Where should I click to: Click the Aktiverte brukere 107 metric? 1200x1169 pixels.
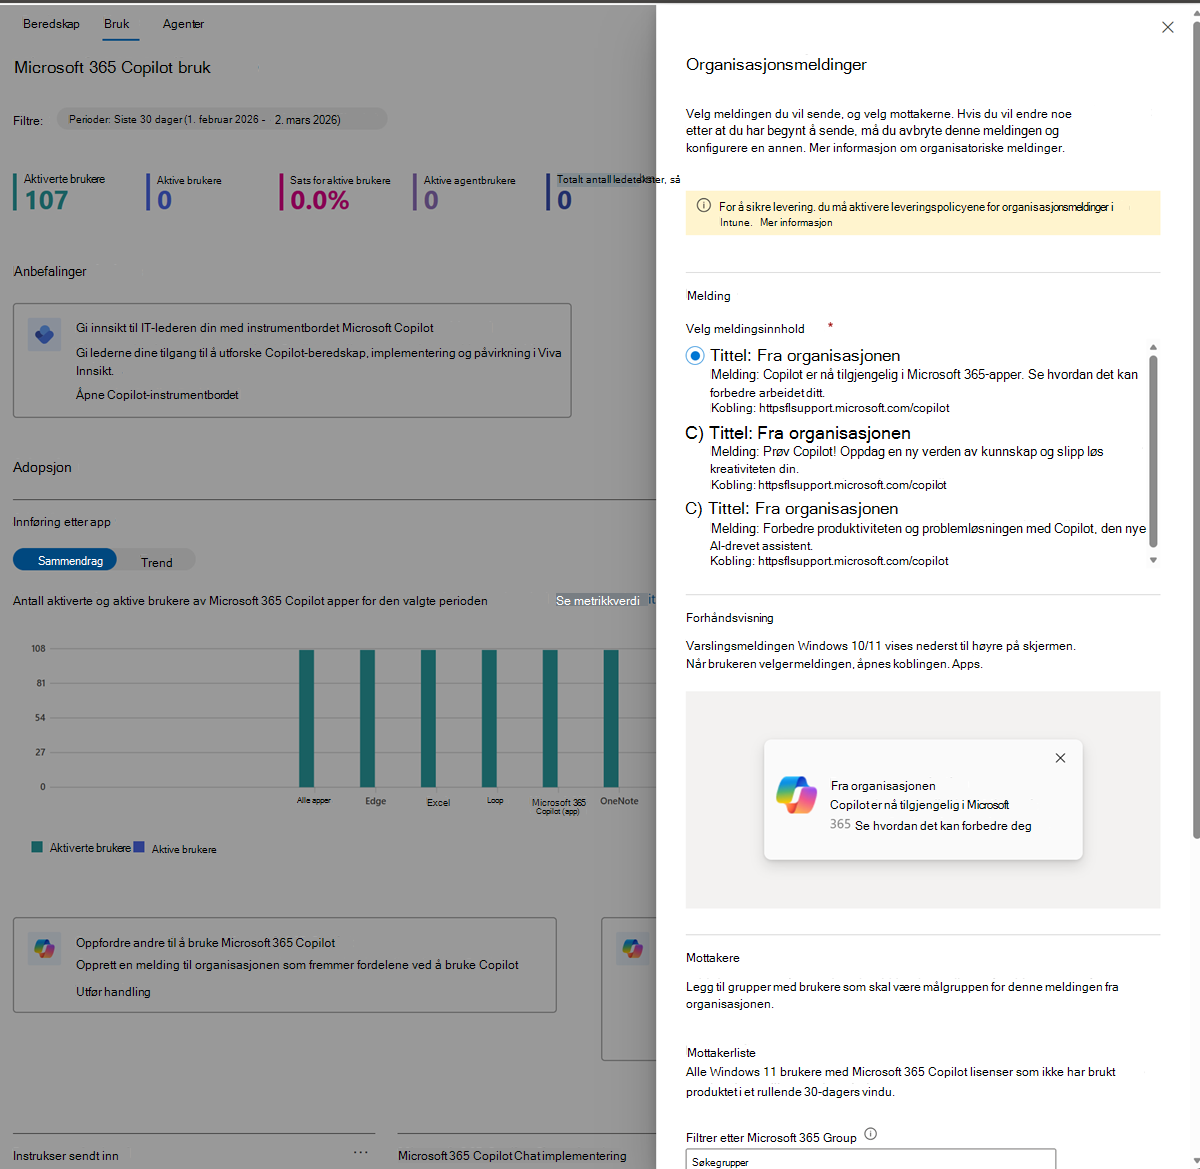(60, 192)
